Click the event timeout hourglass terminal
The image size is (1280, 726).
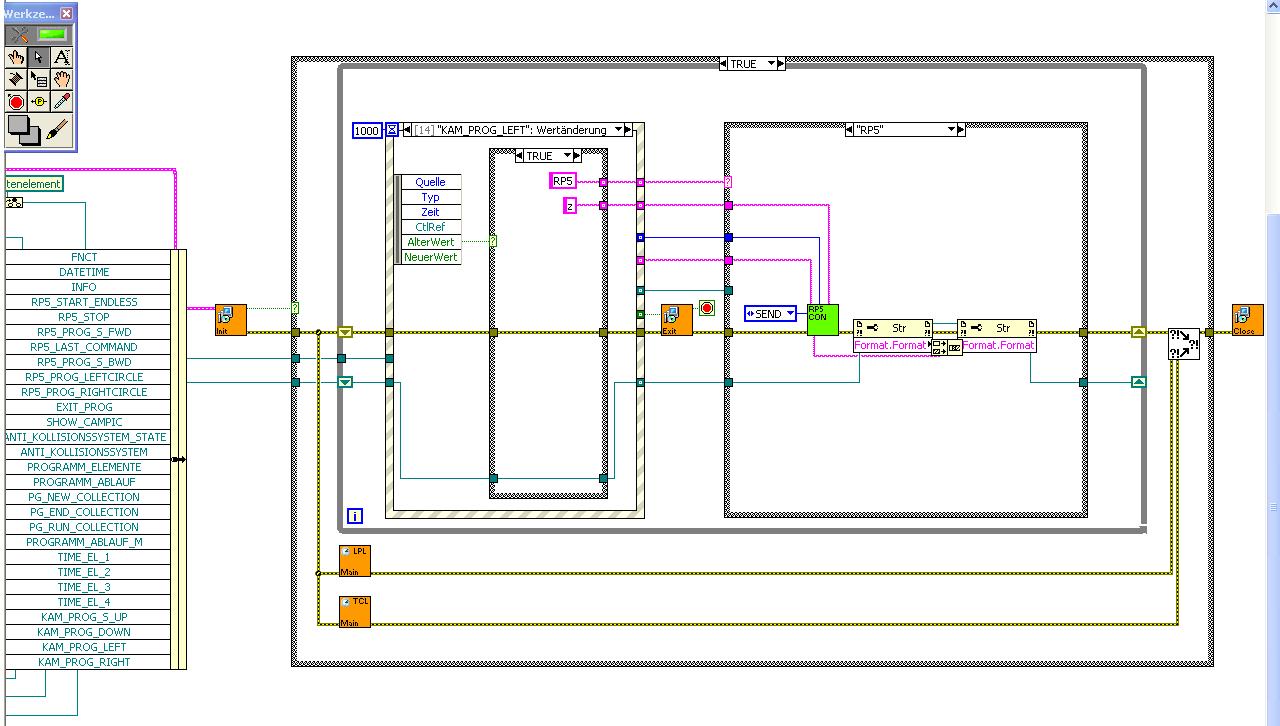pyautogui.click(x=392, y=130)
